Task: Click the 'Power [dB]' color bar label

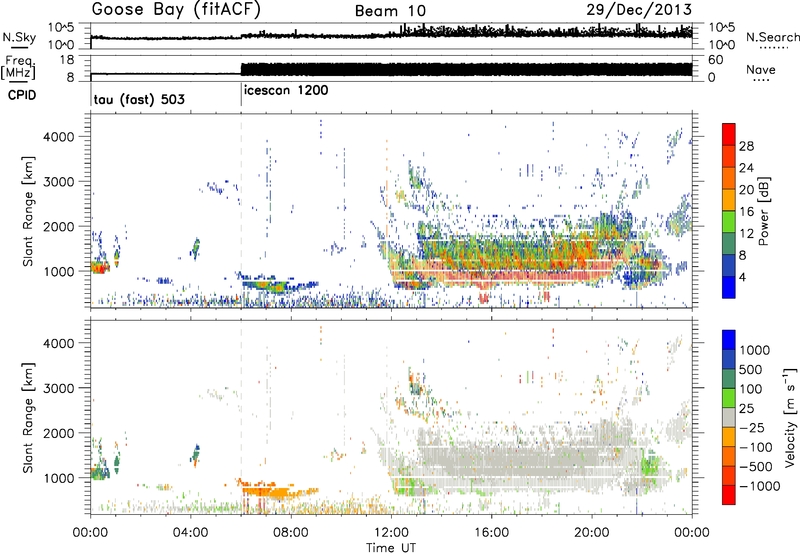Action: (764, 211)
